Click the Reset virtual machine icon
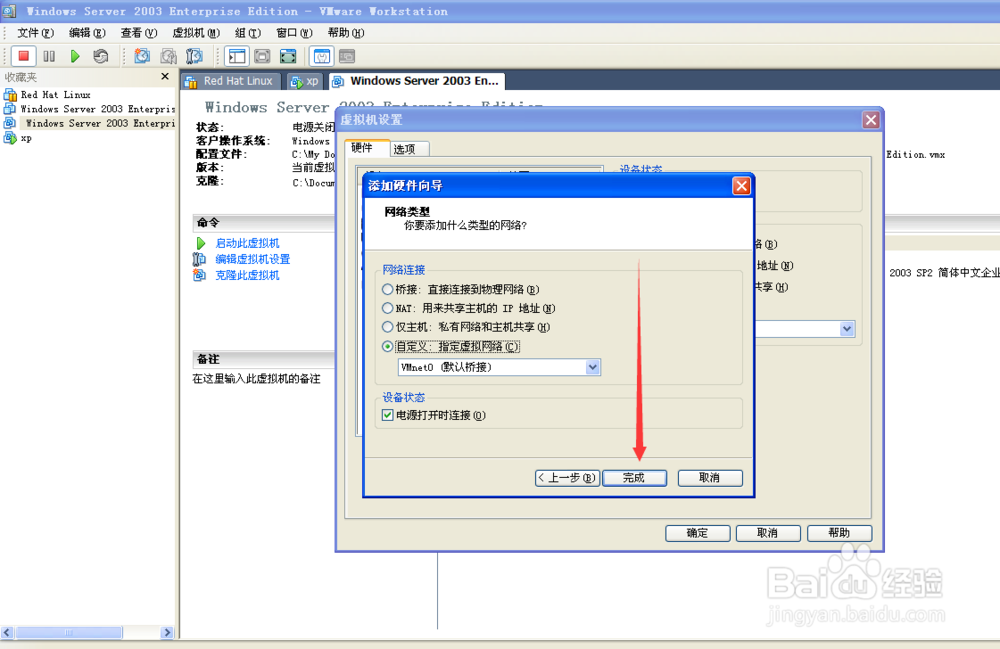This screenshot has height=649, width=1000. 100,56
